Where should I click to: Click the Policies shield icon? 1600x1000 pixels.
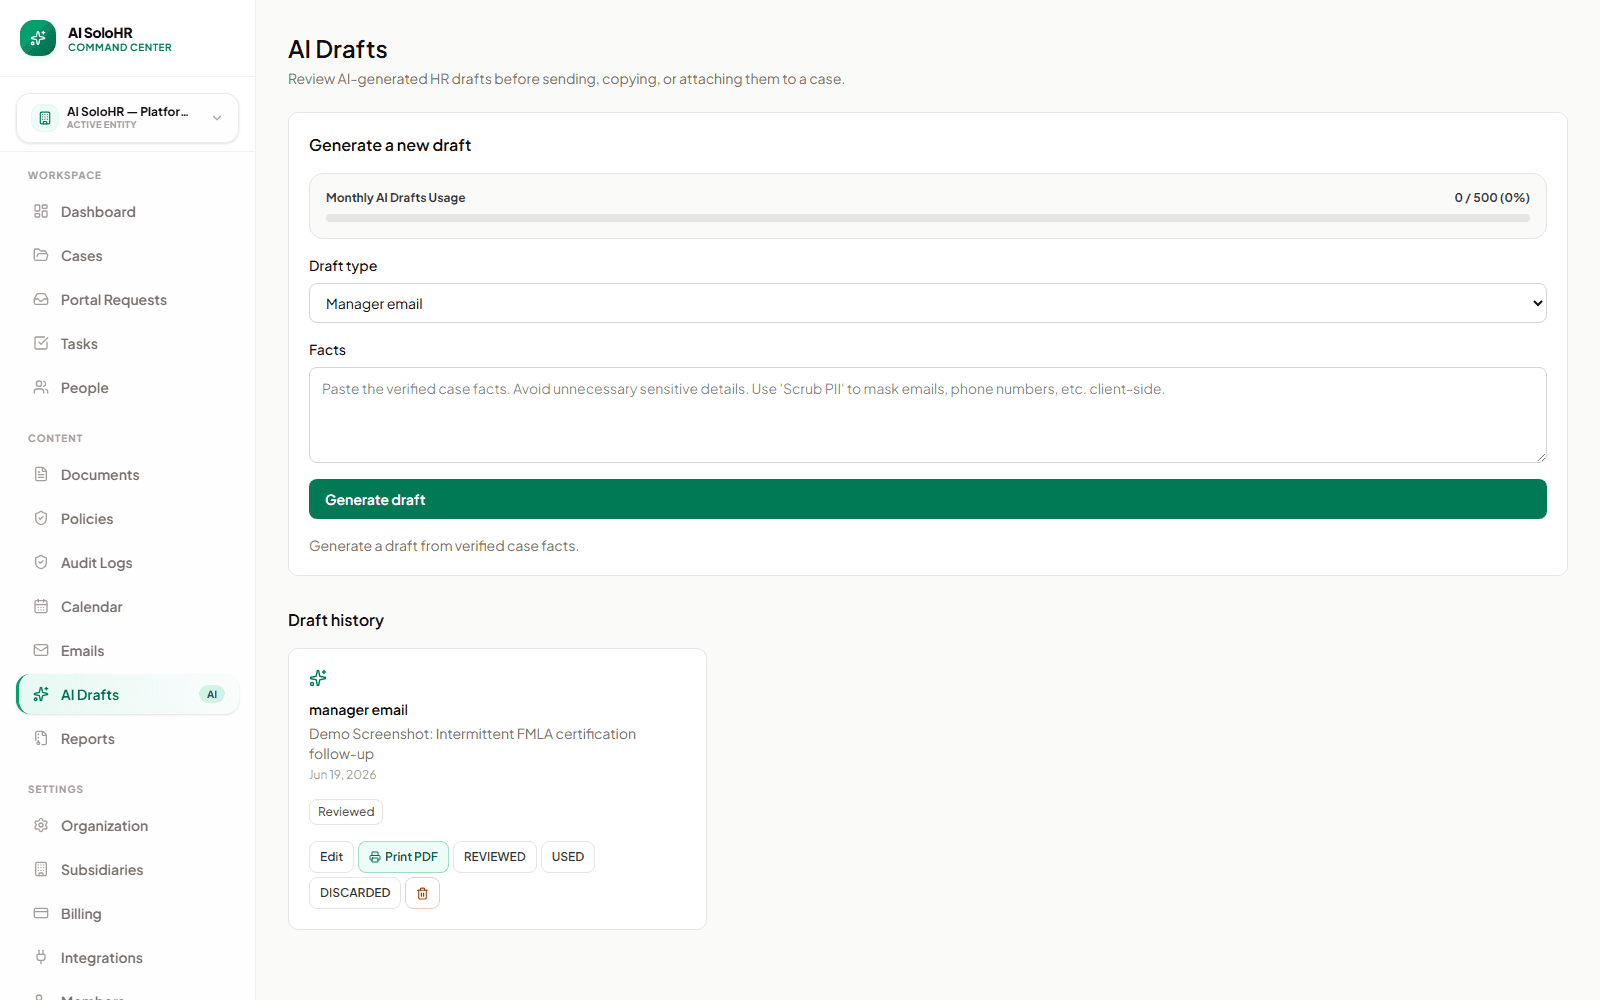[41, 518]
